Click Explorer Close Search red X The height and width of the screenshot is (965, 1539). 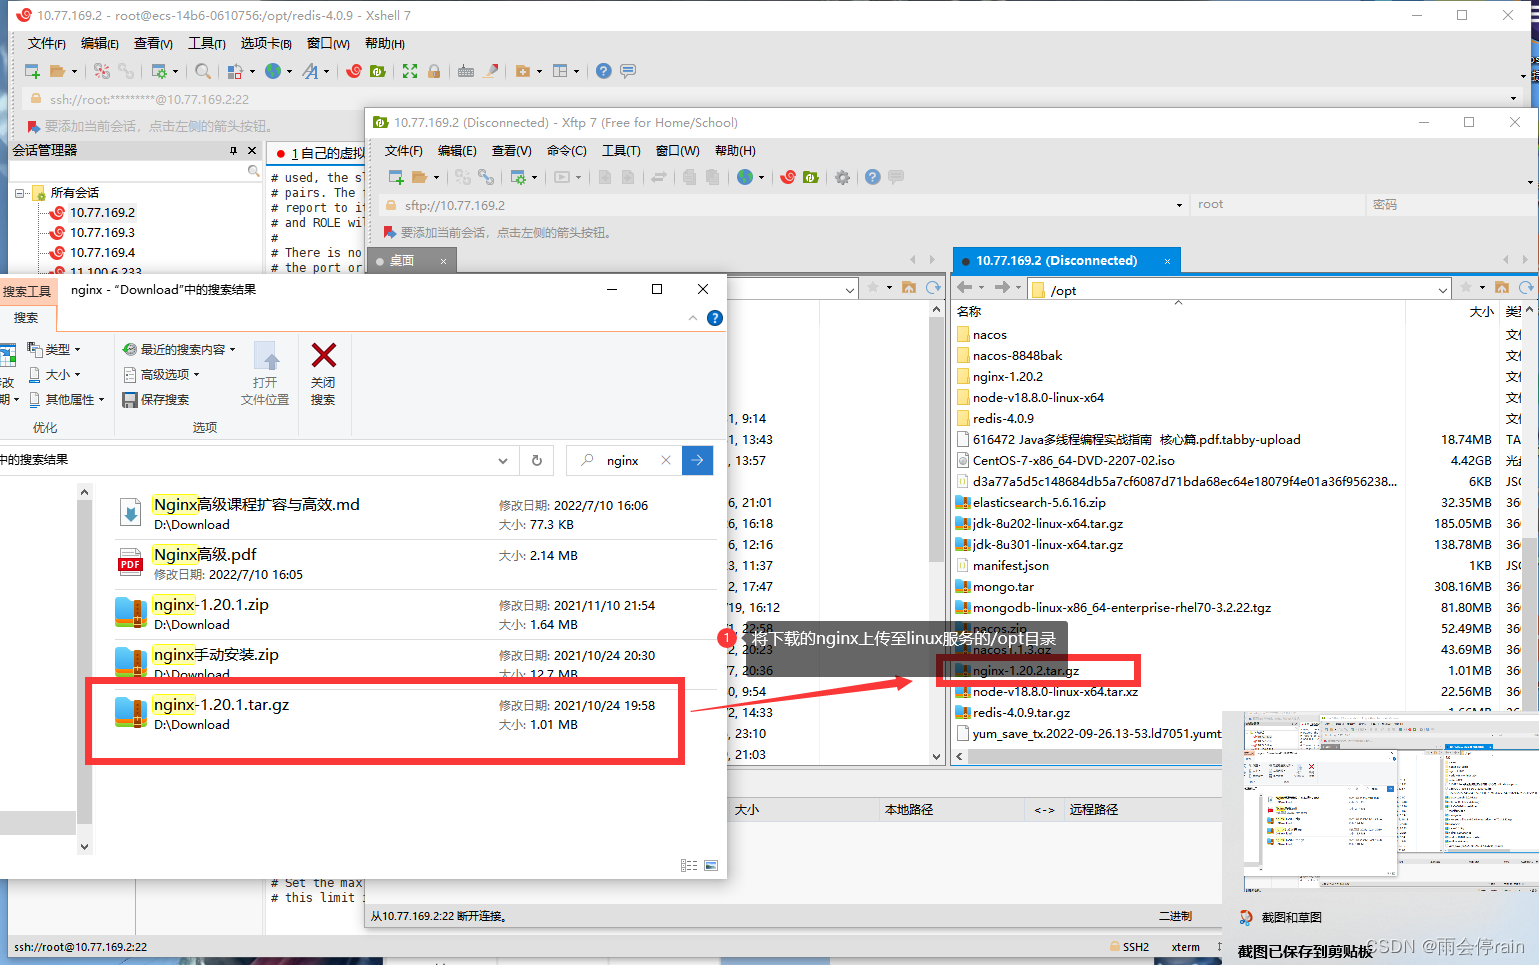tap(324, 356)
